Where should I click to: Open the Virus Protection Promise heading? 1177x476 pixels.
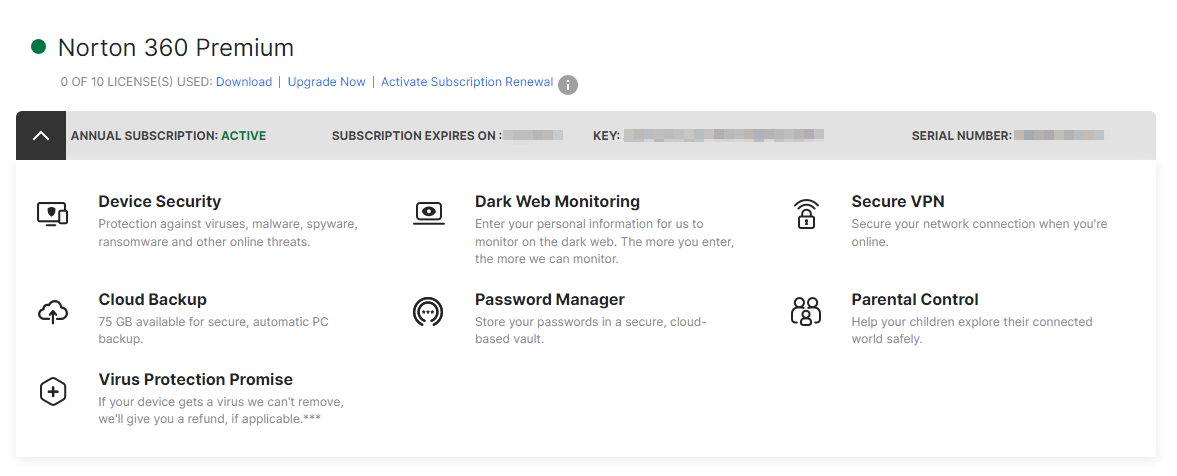pyautogui.click(x=195, y=380)
